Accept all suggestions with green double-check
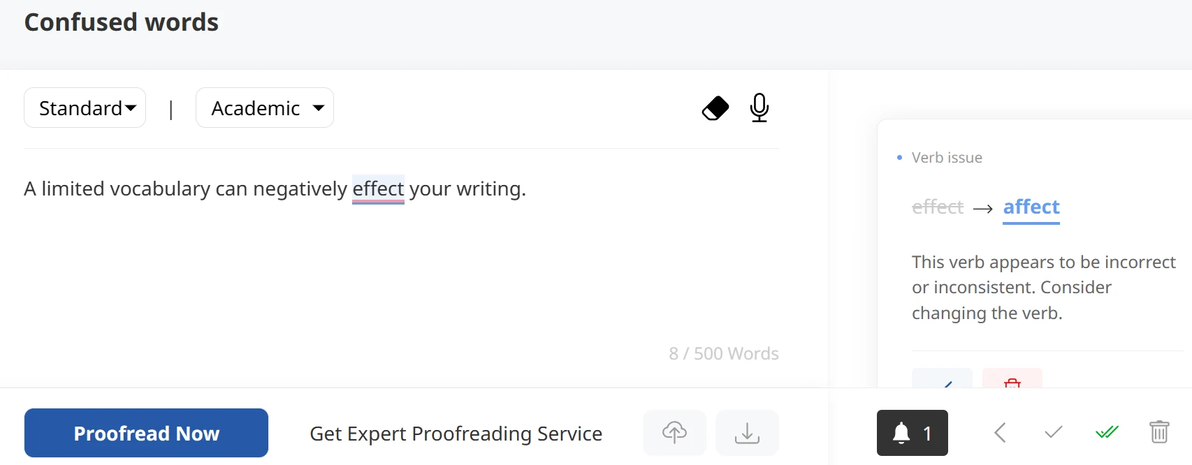This screenshot has width=1192, height=465. tap(1107, 433)
